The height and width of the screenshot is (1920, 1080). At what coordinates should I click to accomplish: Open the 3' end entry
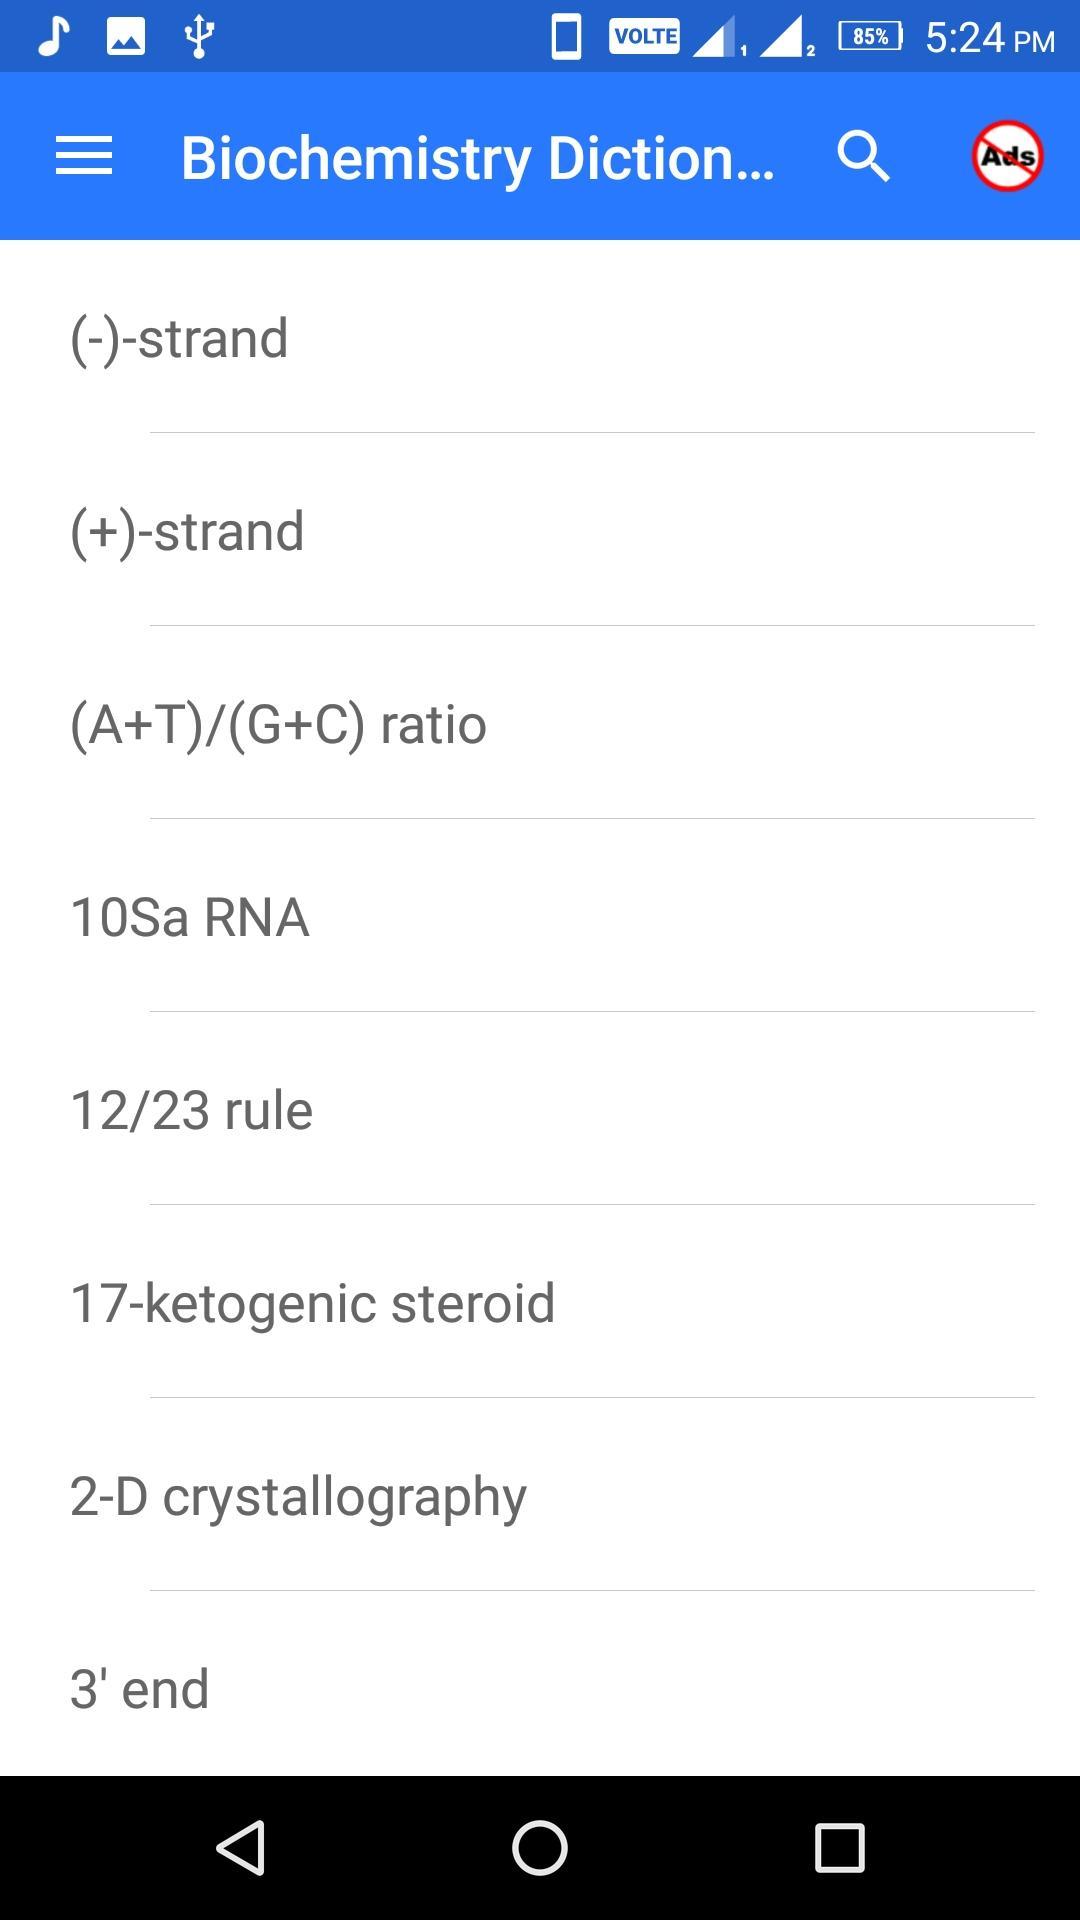pos(540,1685)
